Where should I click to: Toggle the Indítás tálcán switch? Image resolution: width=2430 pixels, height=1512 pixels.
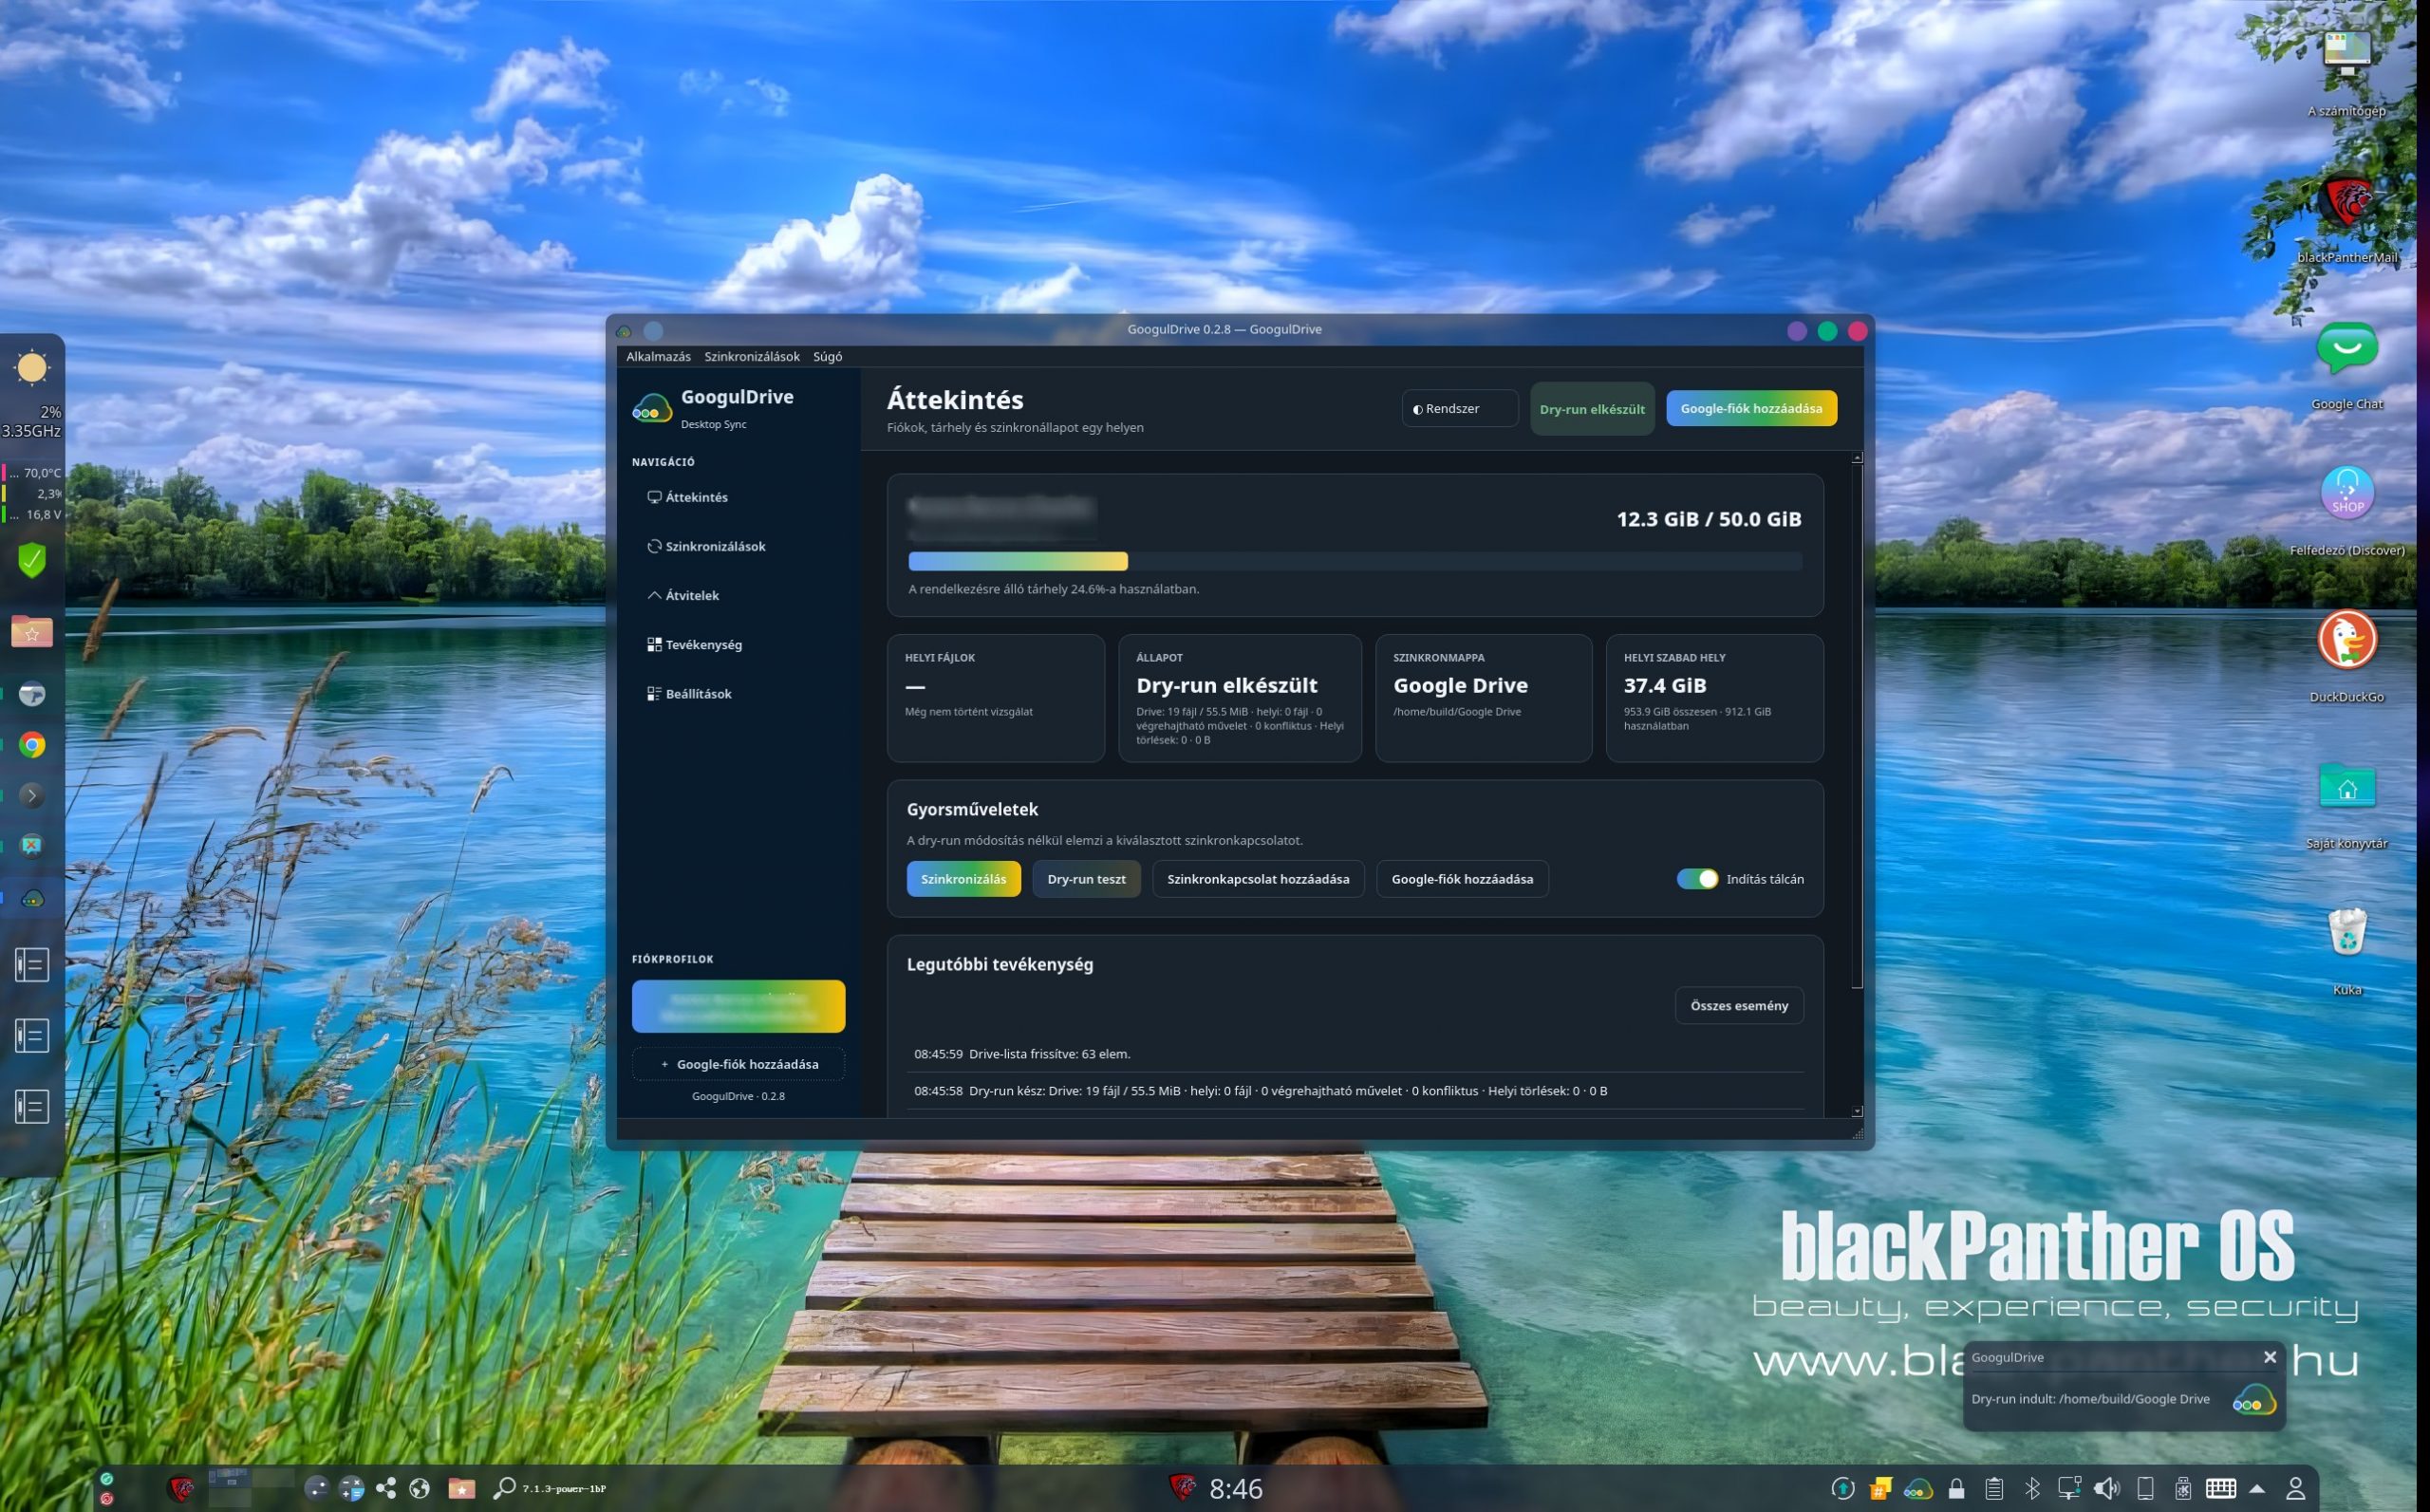click(1697, 879)
